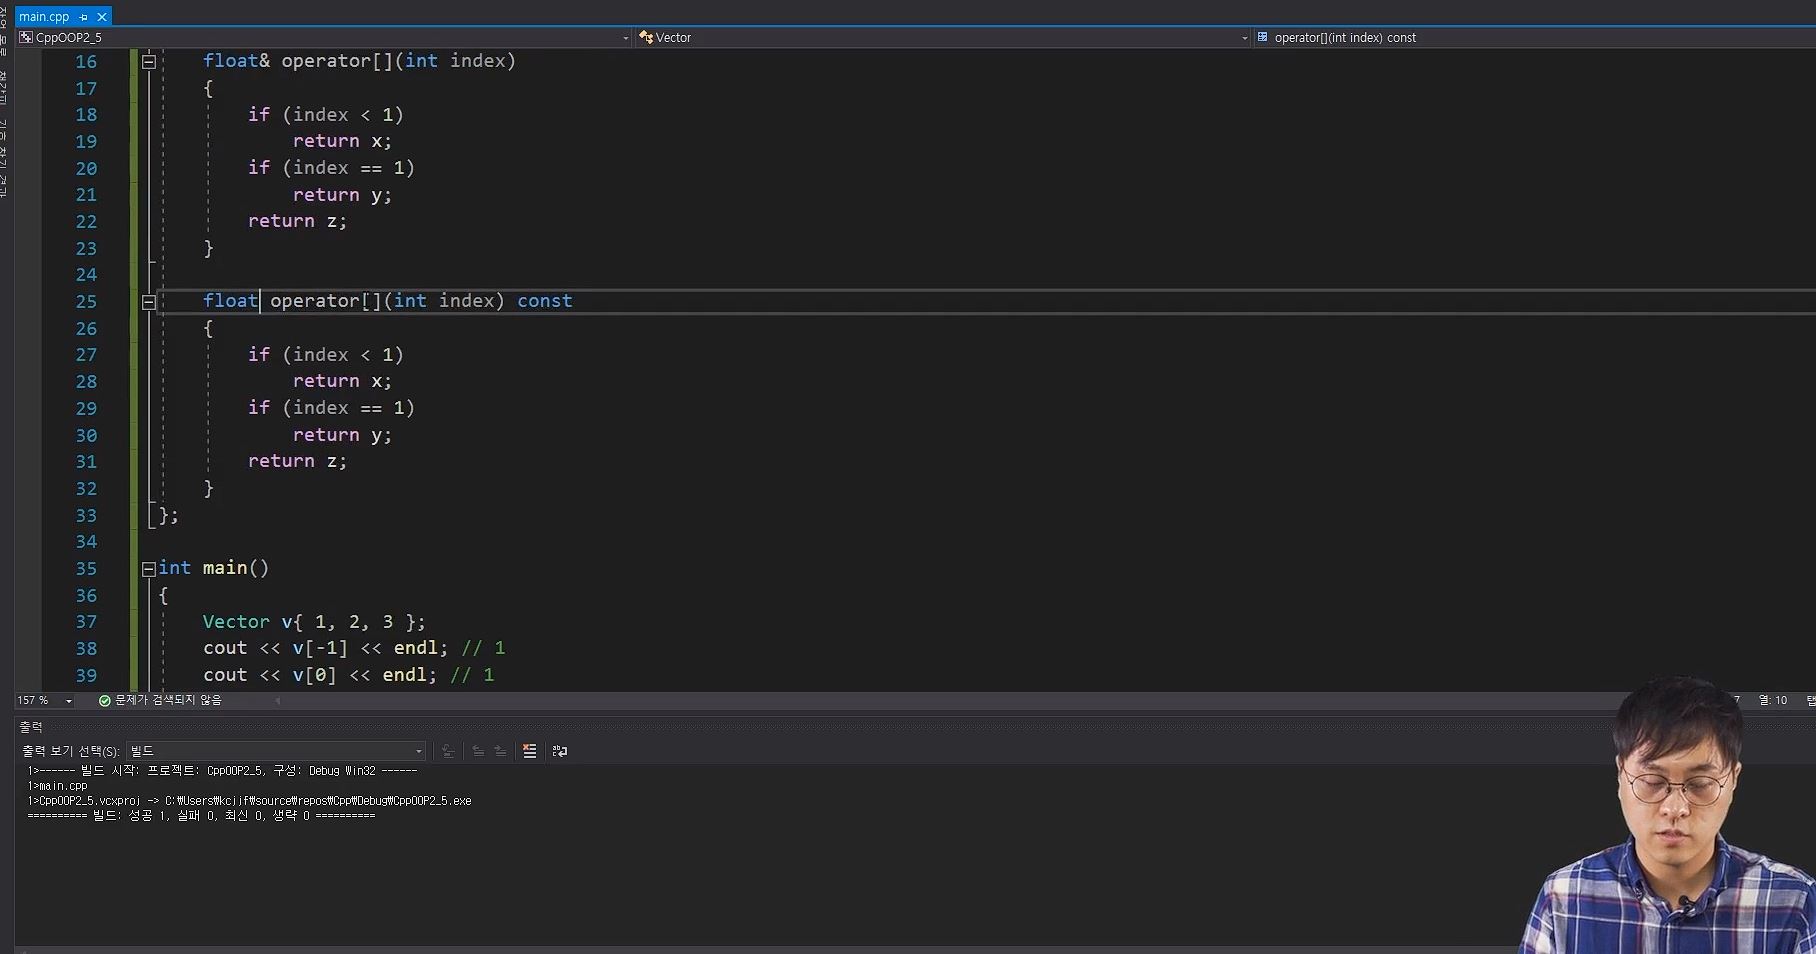Open the CppOOP2_5 project scope dropdown
The width and height of the screenshot is (1816, 954).
[x=626, y=38]
